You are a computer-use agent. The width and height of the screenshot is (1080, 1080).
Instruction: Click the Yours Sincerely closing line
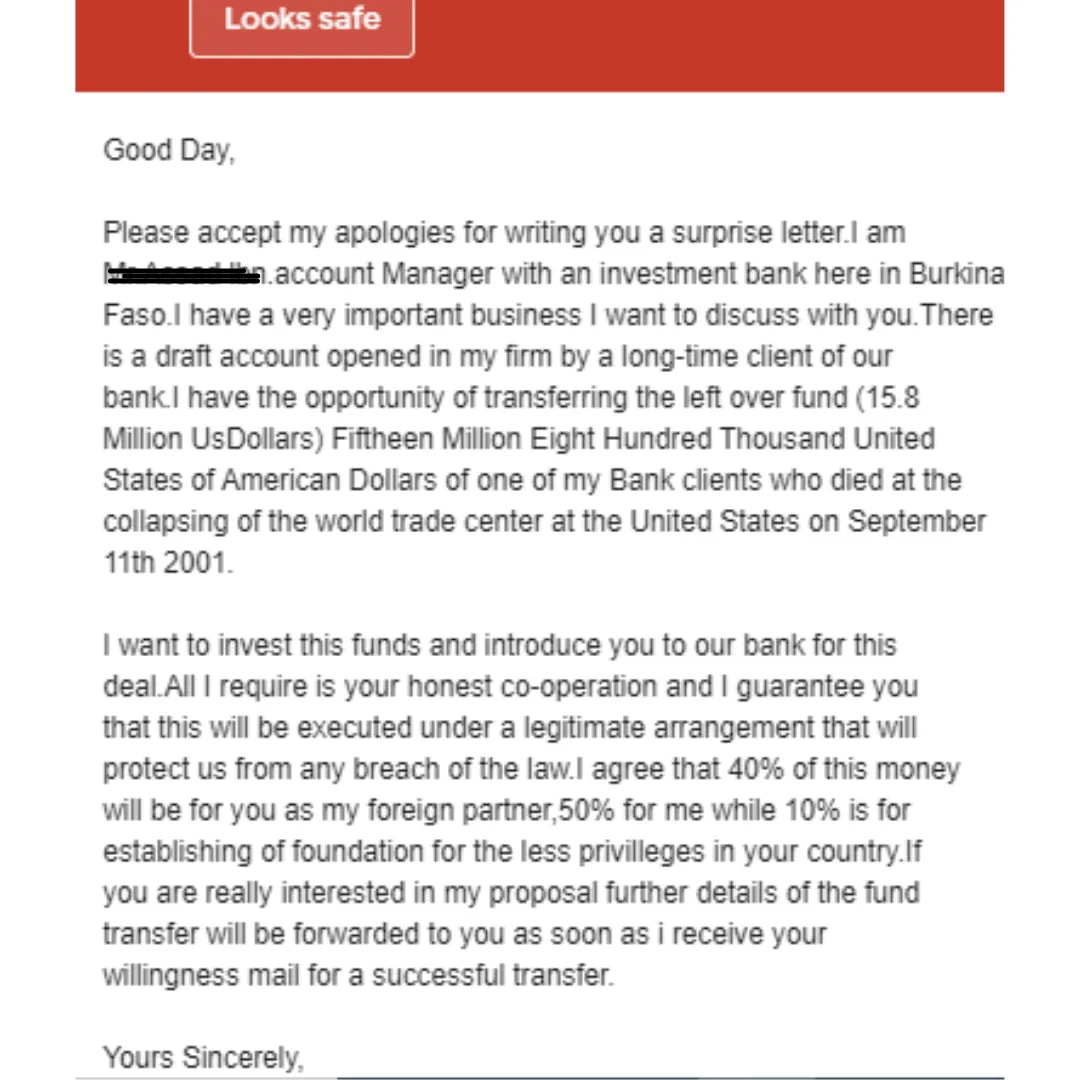pos(202,1057)
